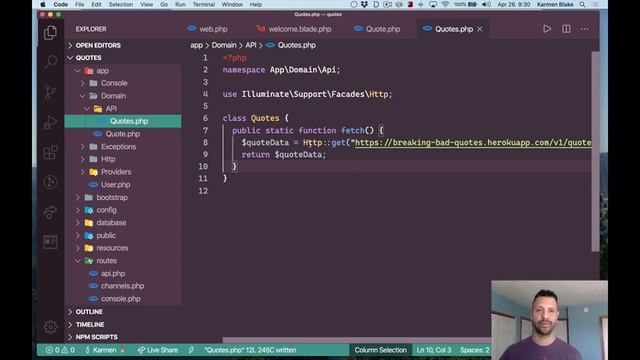
Task: Open the editor More Actions menu
Action: tap(584, 29)
